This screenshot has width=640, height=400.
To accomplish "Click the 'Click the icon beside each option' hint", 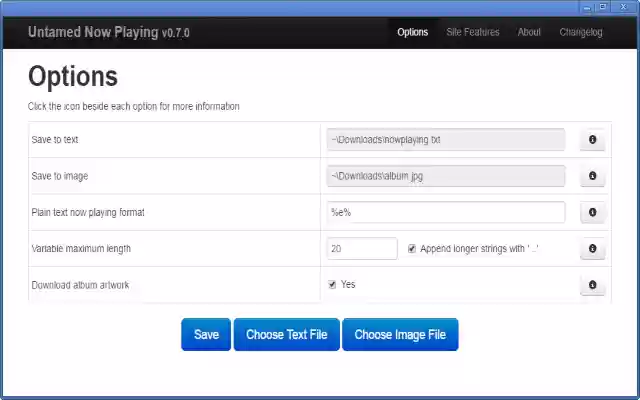I will coord(133,107).
